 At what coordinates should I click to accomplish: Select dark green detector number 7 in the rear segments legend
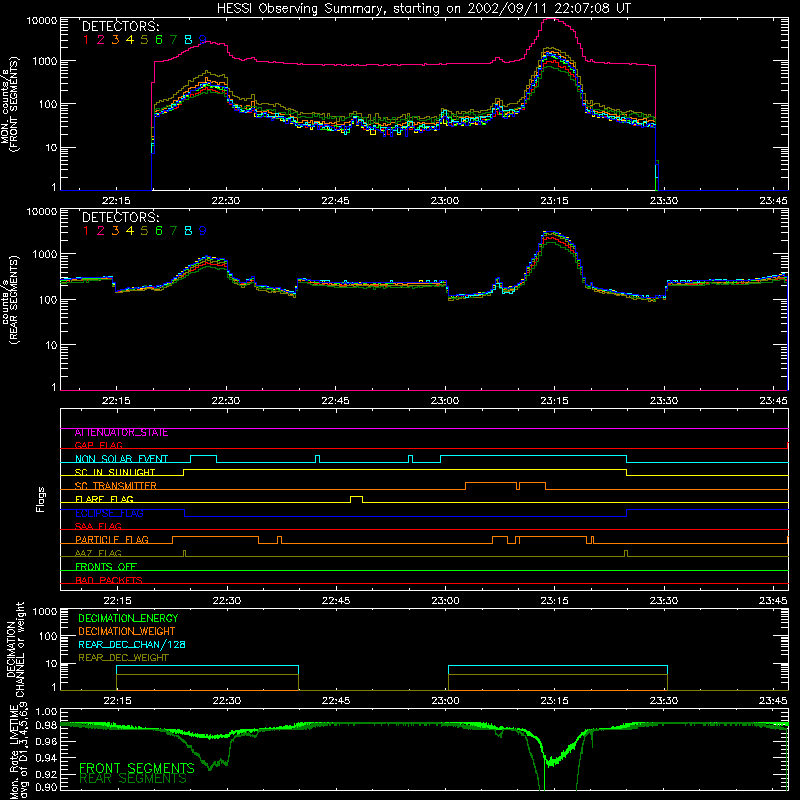click(173, 231)
